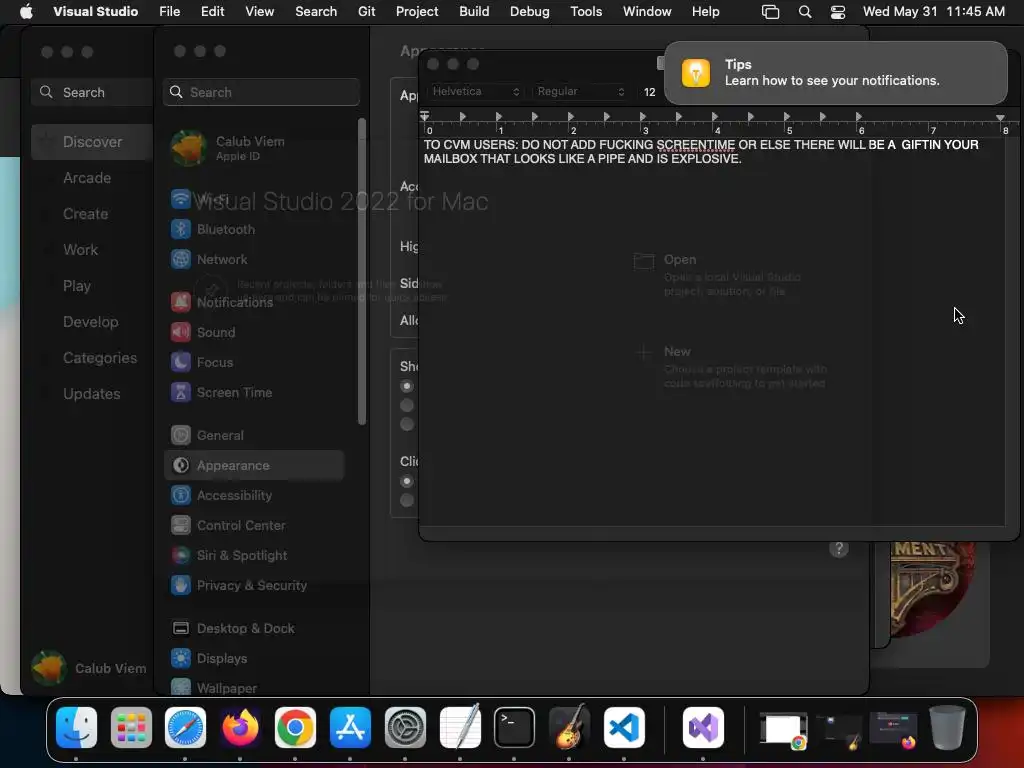Open General settings pane
The height and width of the screenshot is (768, 1024).
pos(255,435)
